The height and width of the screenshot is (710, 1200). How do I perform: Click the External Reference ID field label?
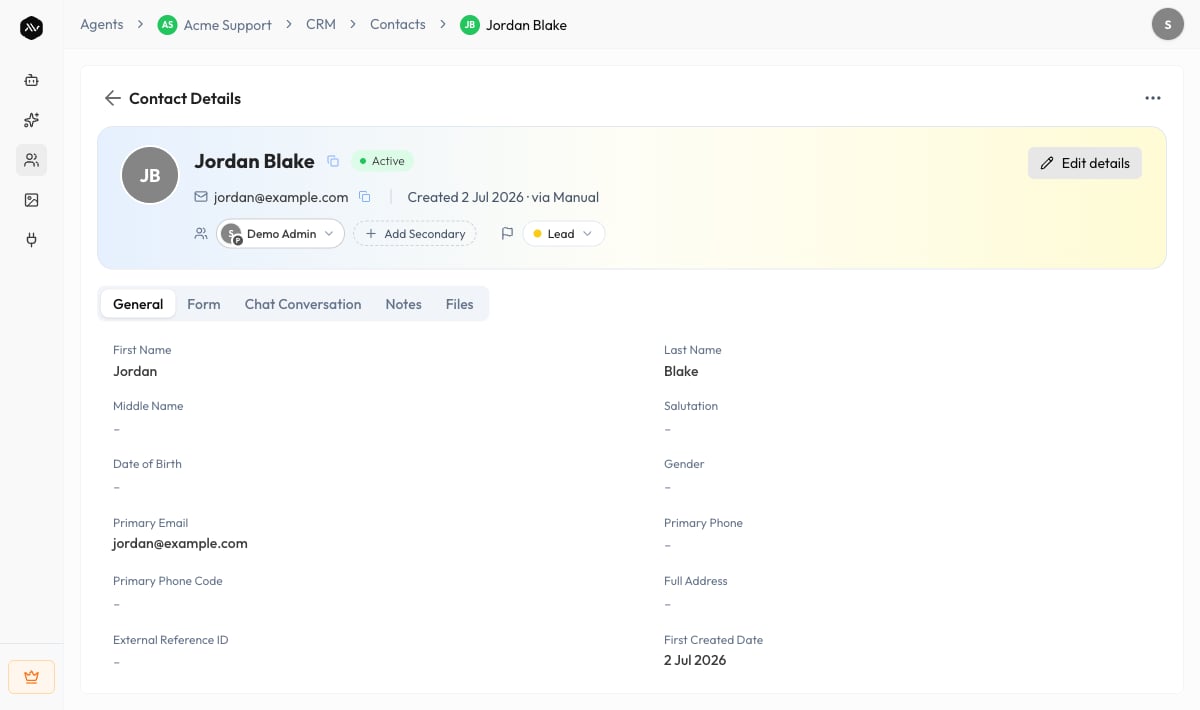[171, 640]
